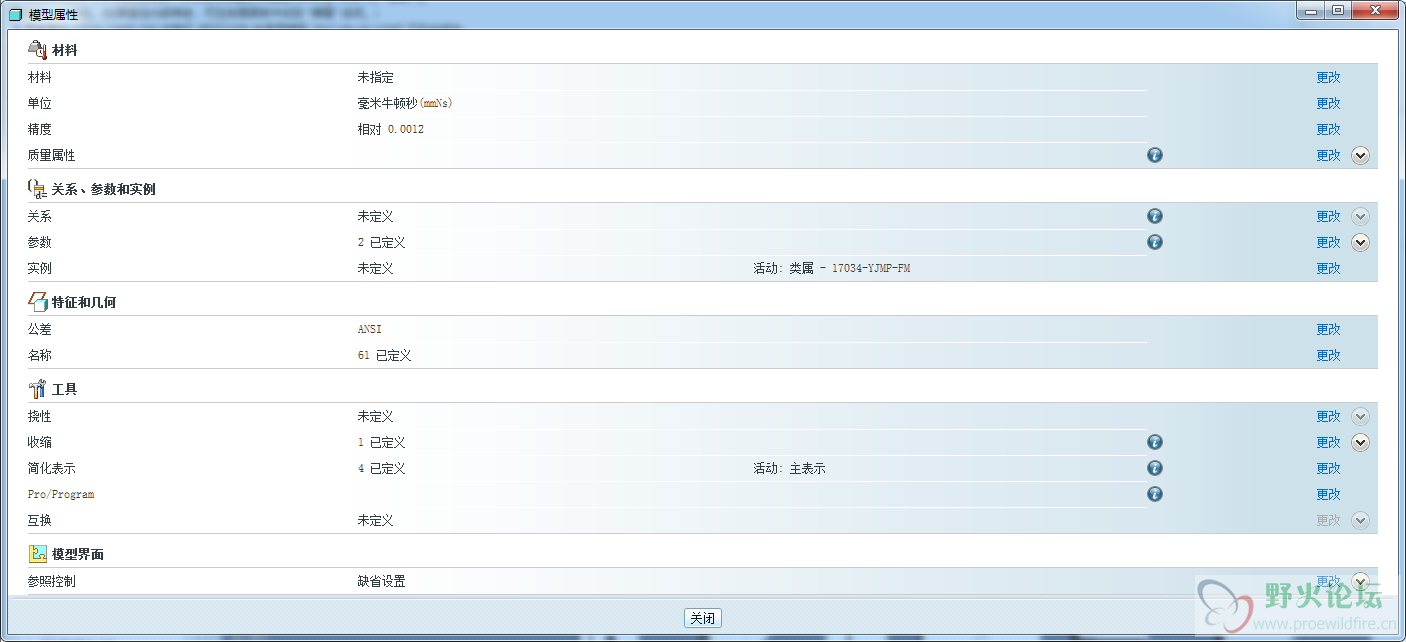The width and height of the screenshot is (1406, 642).
Task: Click 更改 for 参数 row
Action: point(1328,242)
